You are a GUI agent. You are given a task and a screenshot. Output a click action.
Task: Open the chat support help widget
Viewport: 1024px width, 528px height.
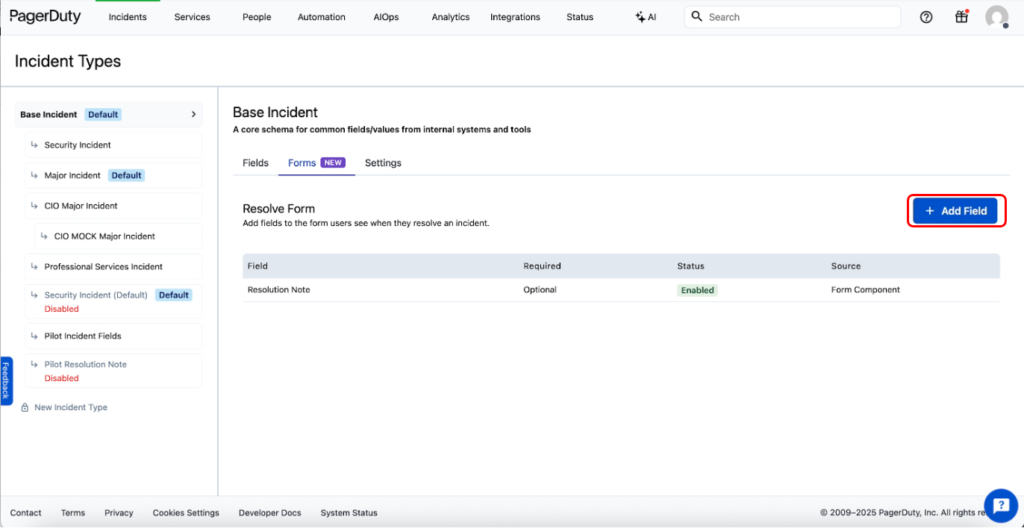pyautogui.click(x=1000, y=505)
